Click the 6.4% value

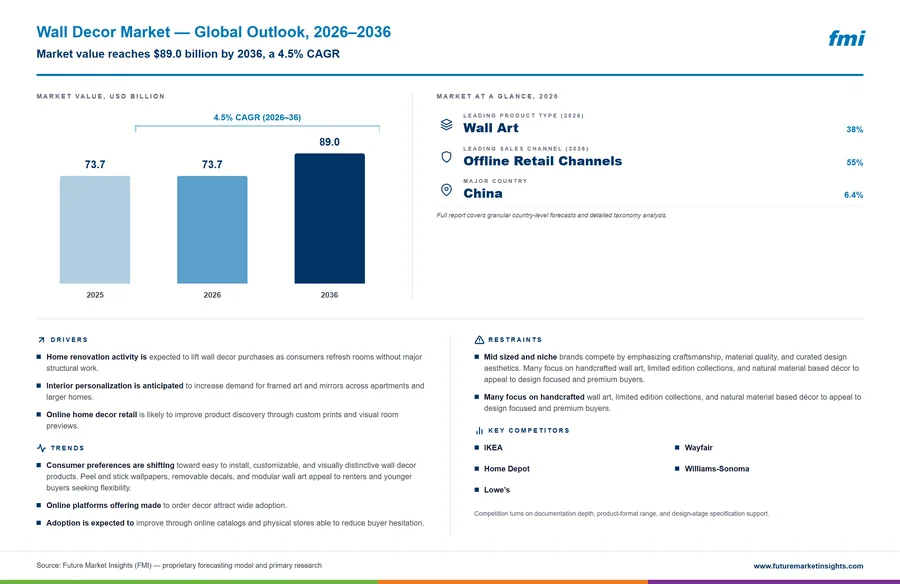click(x=854, y=195)
